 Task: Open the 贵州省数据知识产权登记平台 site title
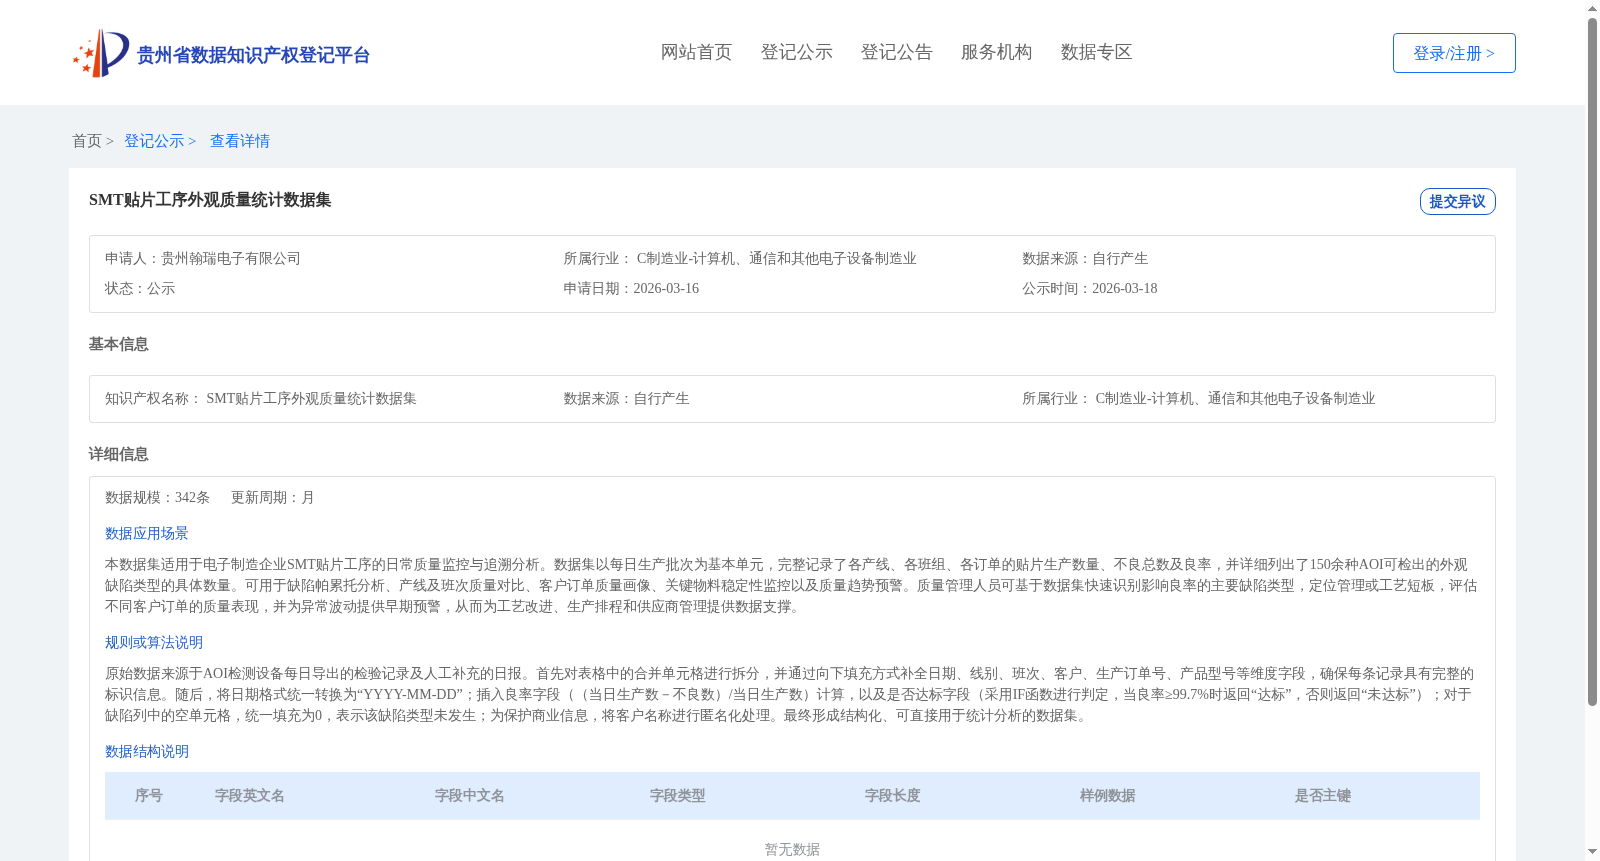(253, 55)
